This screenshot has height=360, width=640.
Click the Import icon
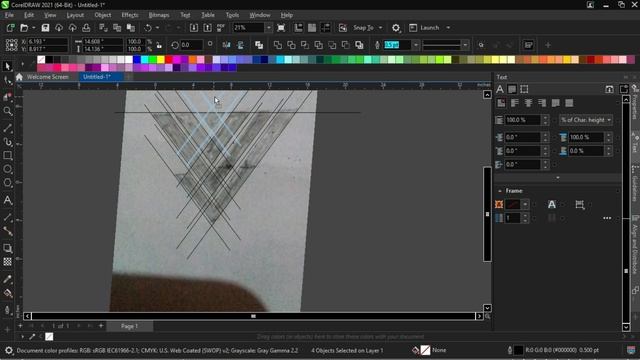tap(194, 28)
